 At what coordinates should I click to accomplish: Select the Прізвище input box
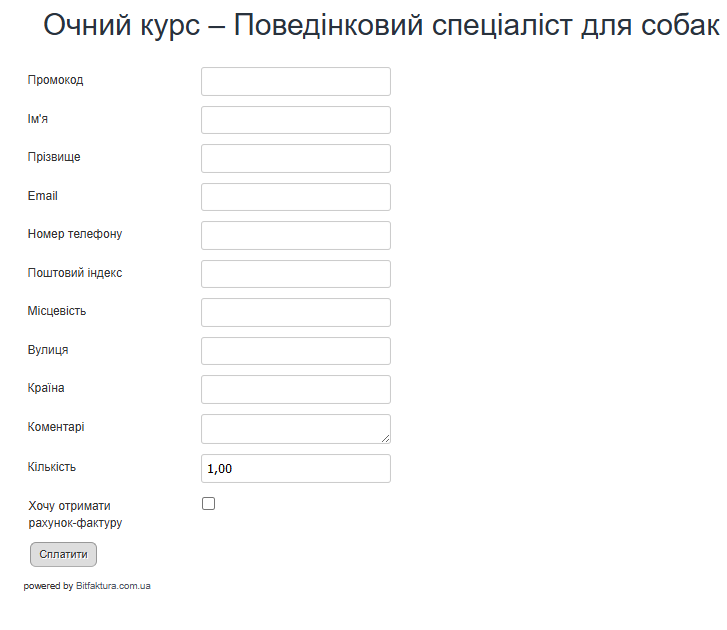click(295, 158)
